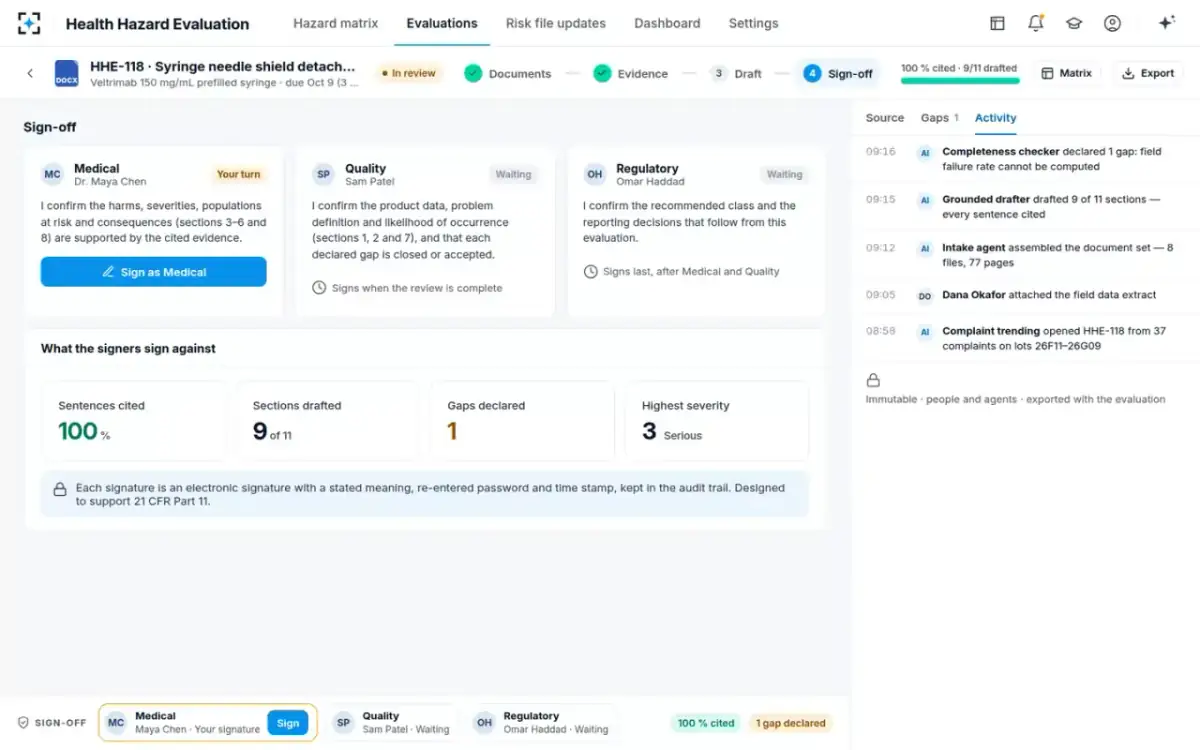The image size is (1200, 750).
Task: Click the OH avatar on the Regulatory card
Action: point(595,174)
